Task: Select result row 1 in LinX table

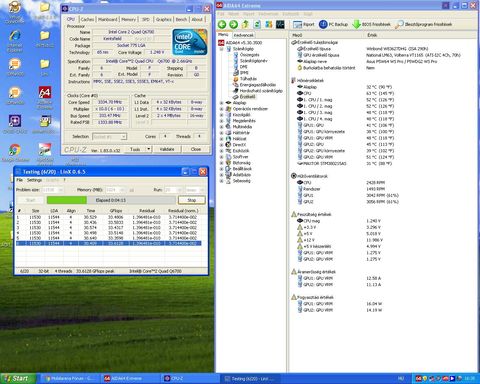Action: click(109, 217)
